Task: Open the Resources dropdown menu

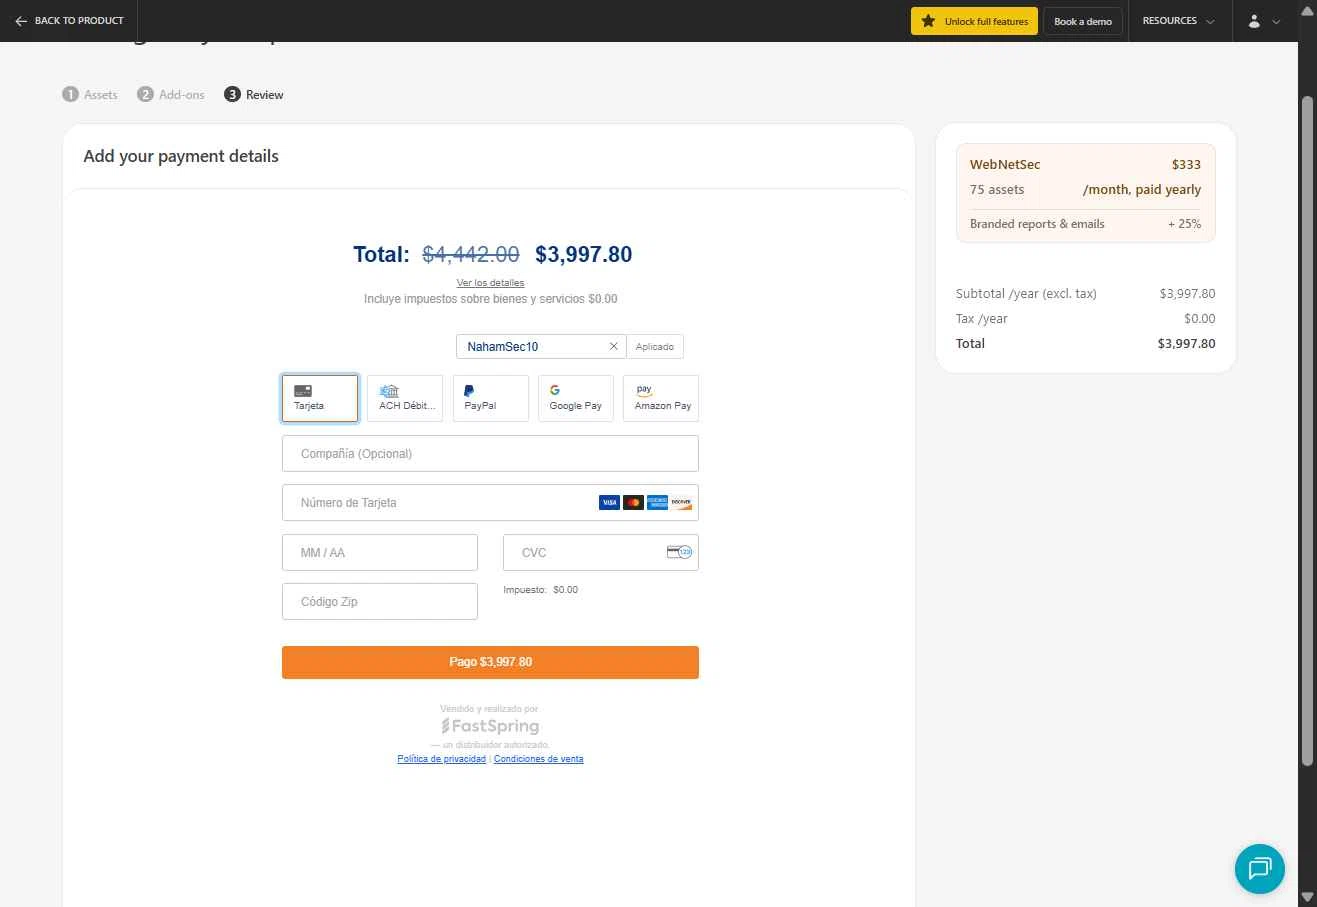Action: point(1178,21)
